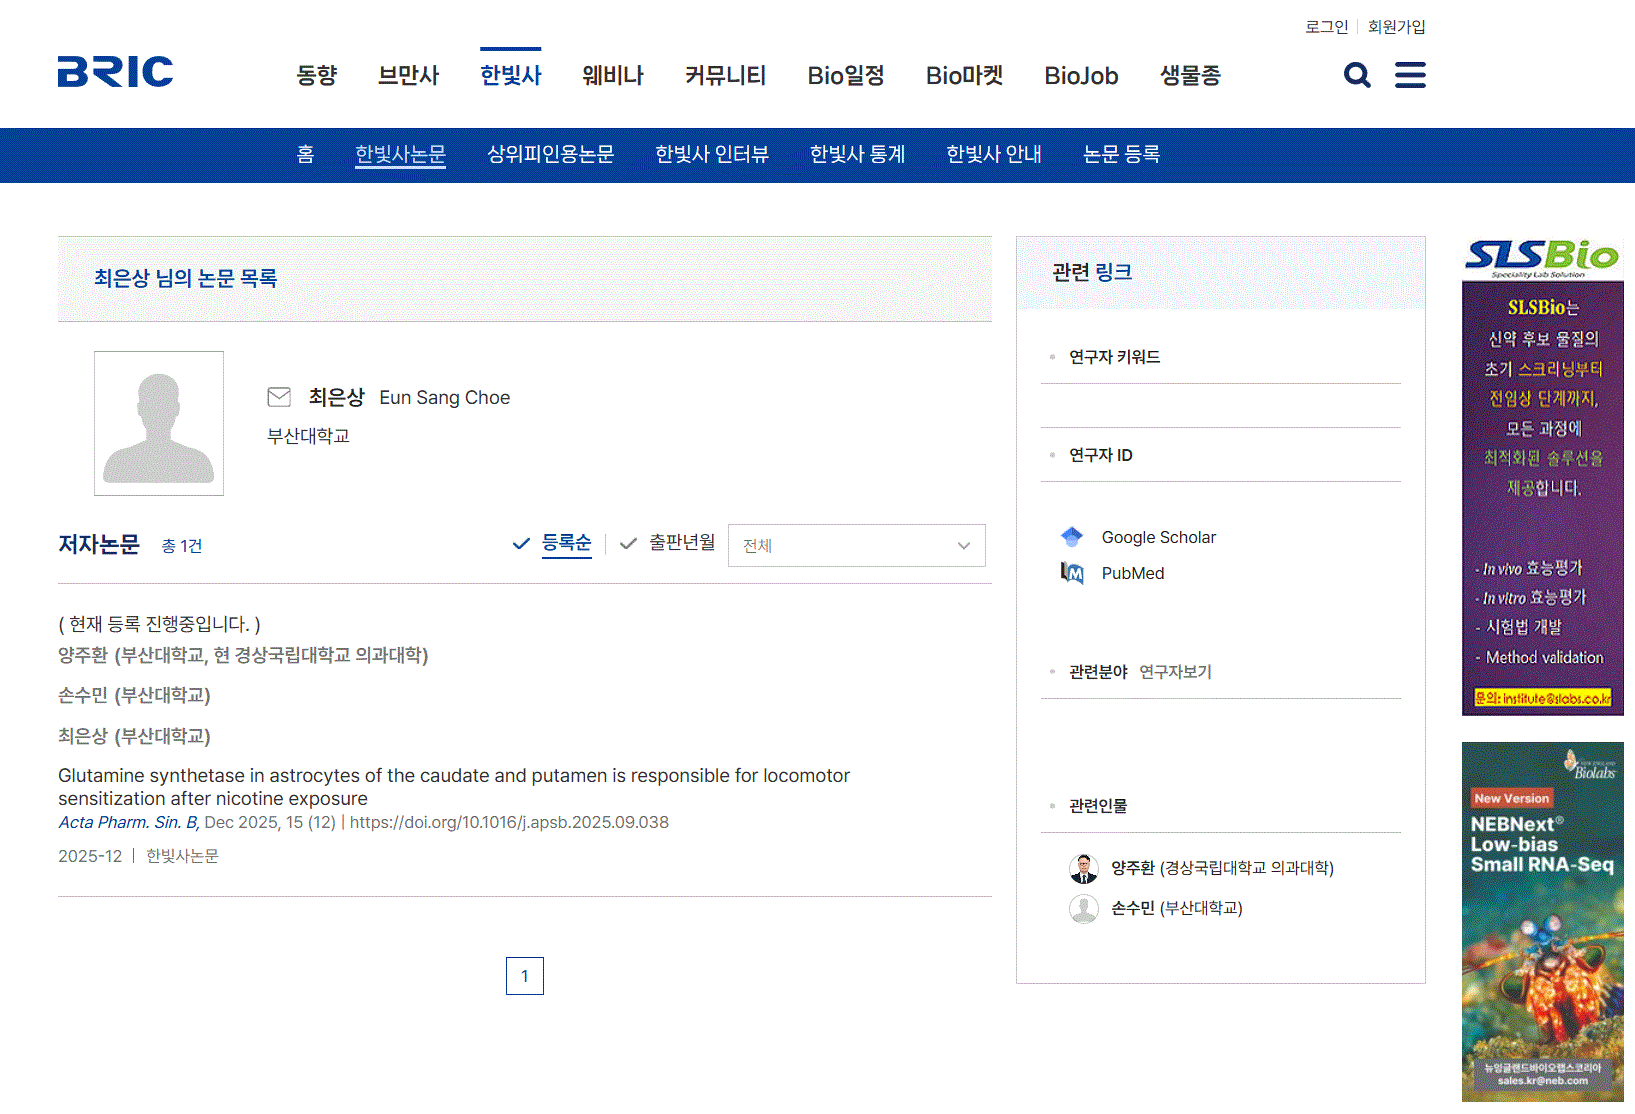The height and width of the screenshot is (1114, 1635).
Task: Click the BRIC logo
Action: [115, 72]
